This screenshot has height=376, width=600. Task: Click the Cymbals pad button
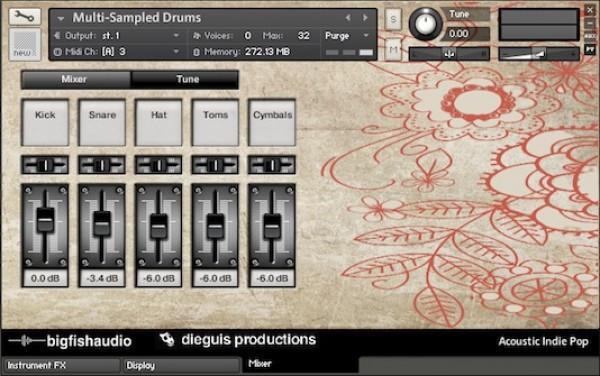pos(272,122)
